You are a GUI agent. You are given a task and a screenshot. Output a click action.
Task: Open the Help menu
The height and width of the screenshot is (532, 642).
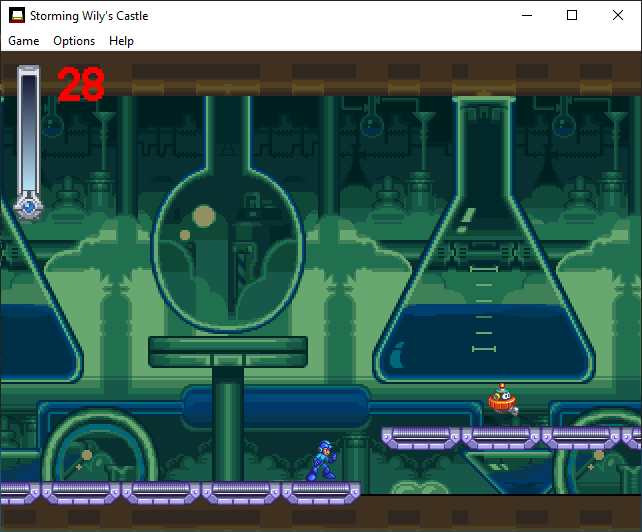(121, 41)
